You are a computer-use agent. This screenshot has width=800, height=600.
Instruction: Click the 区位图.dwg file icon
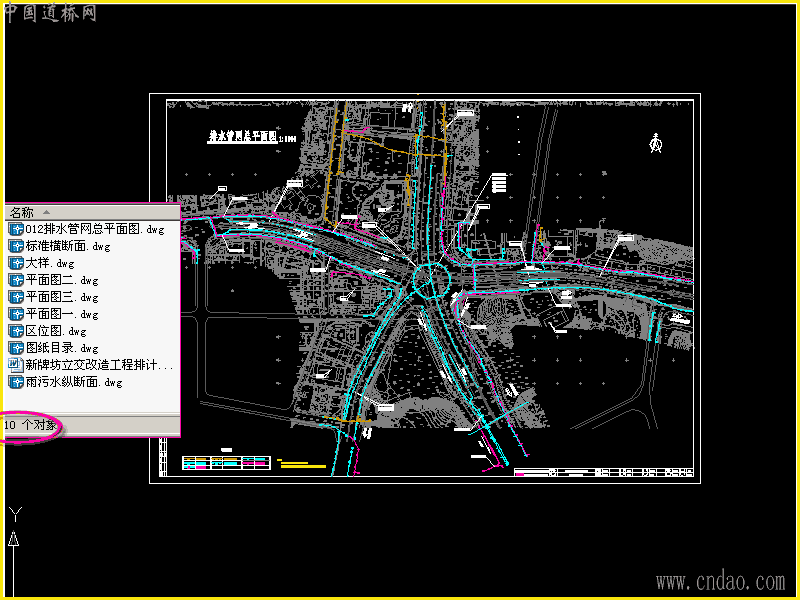click(16, 331)
